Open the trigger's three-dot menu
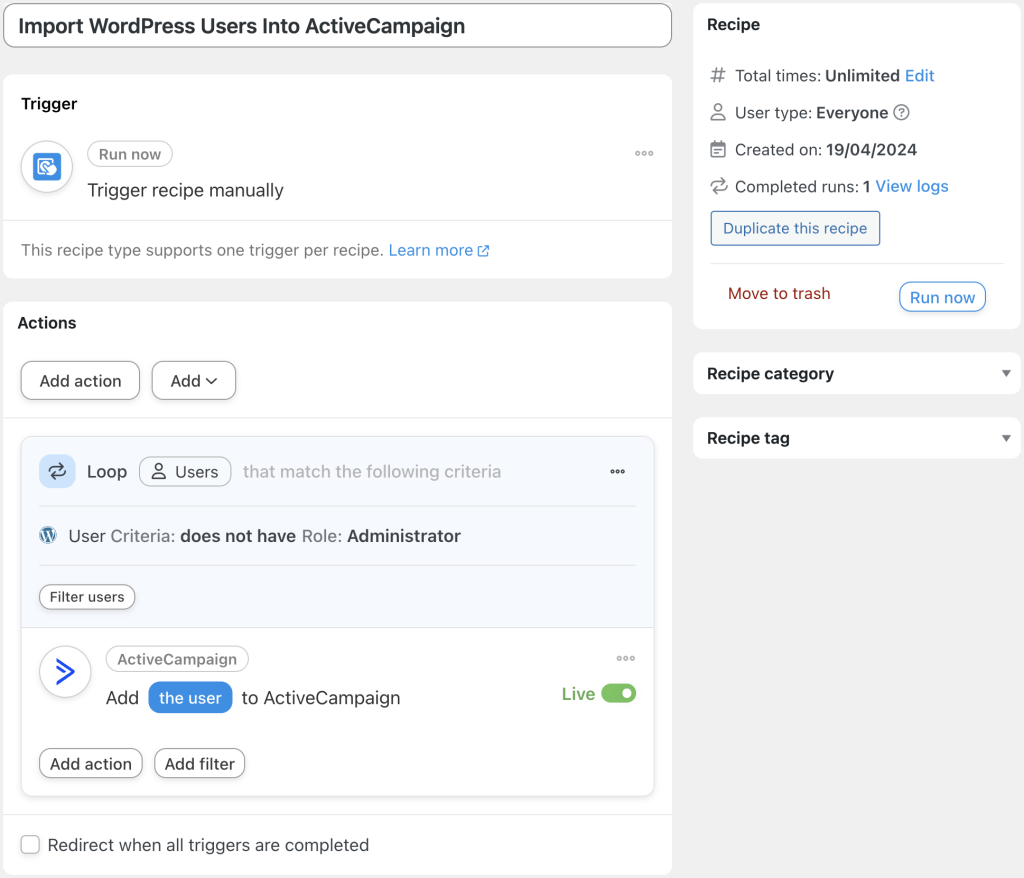Screen dimensions: 1024x878 pos(644,153)
